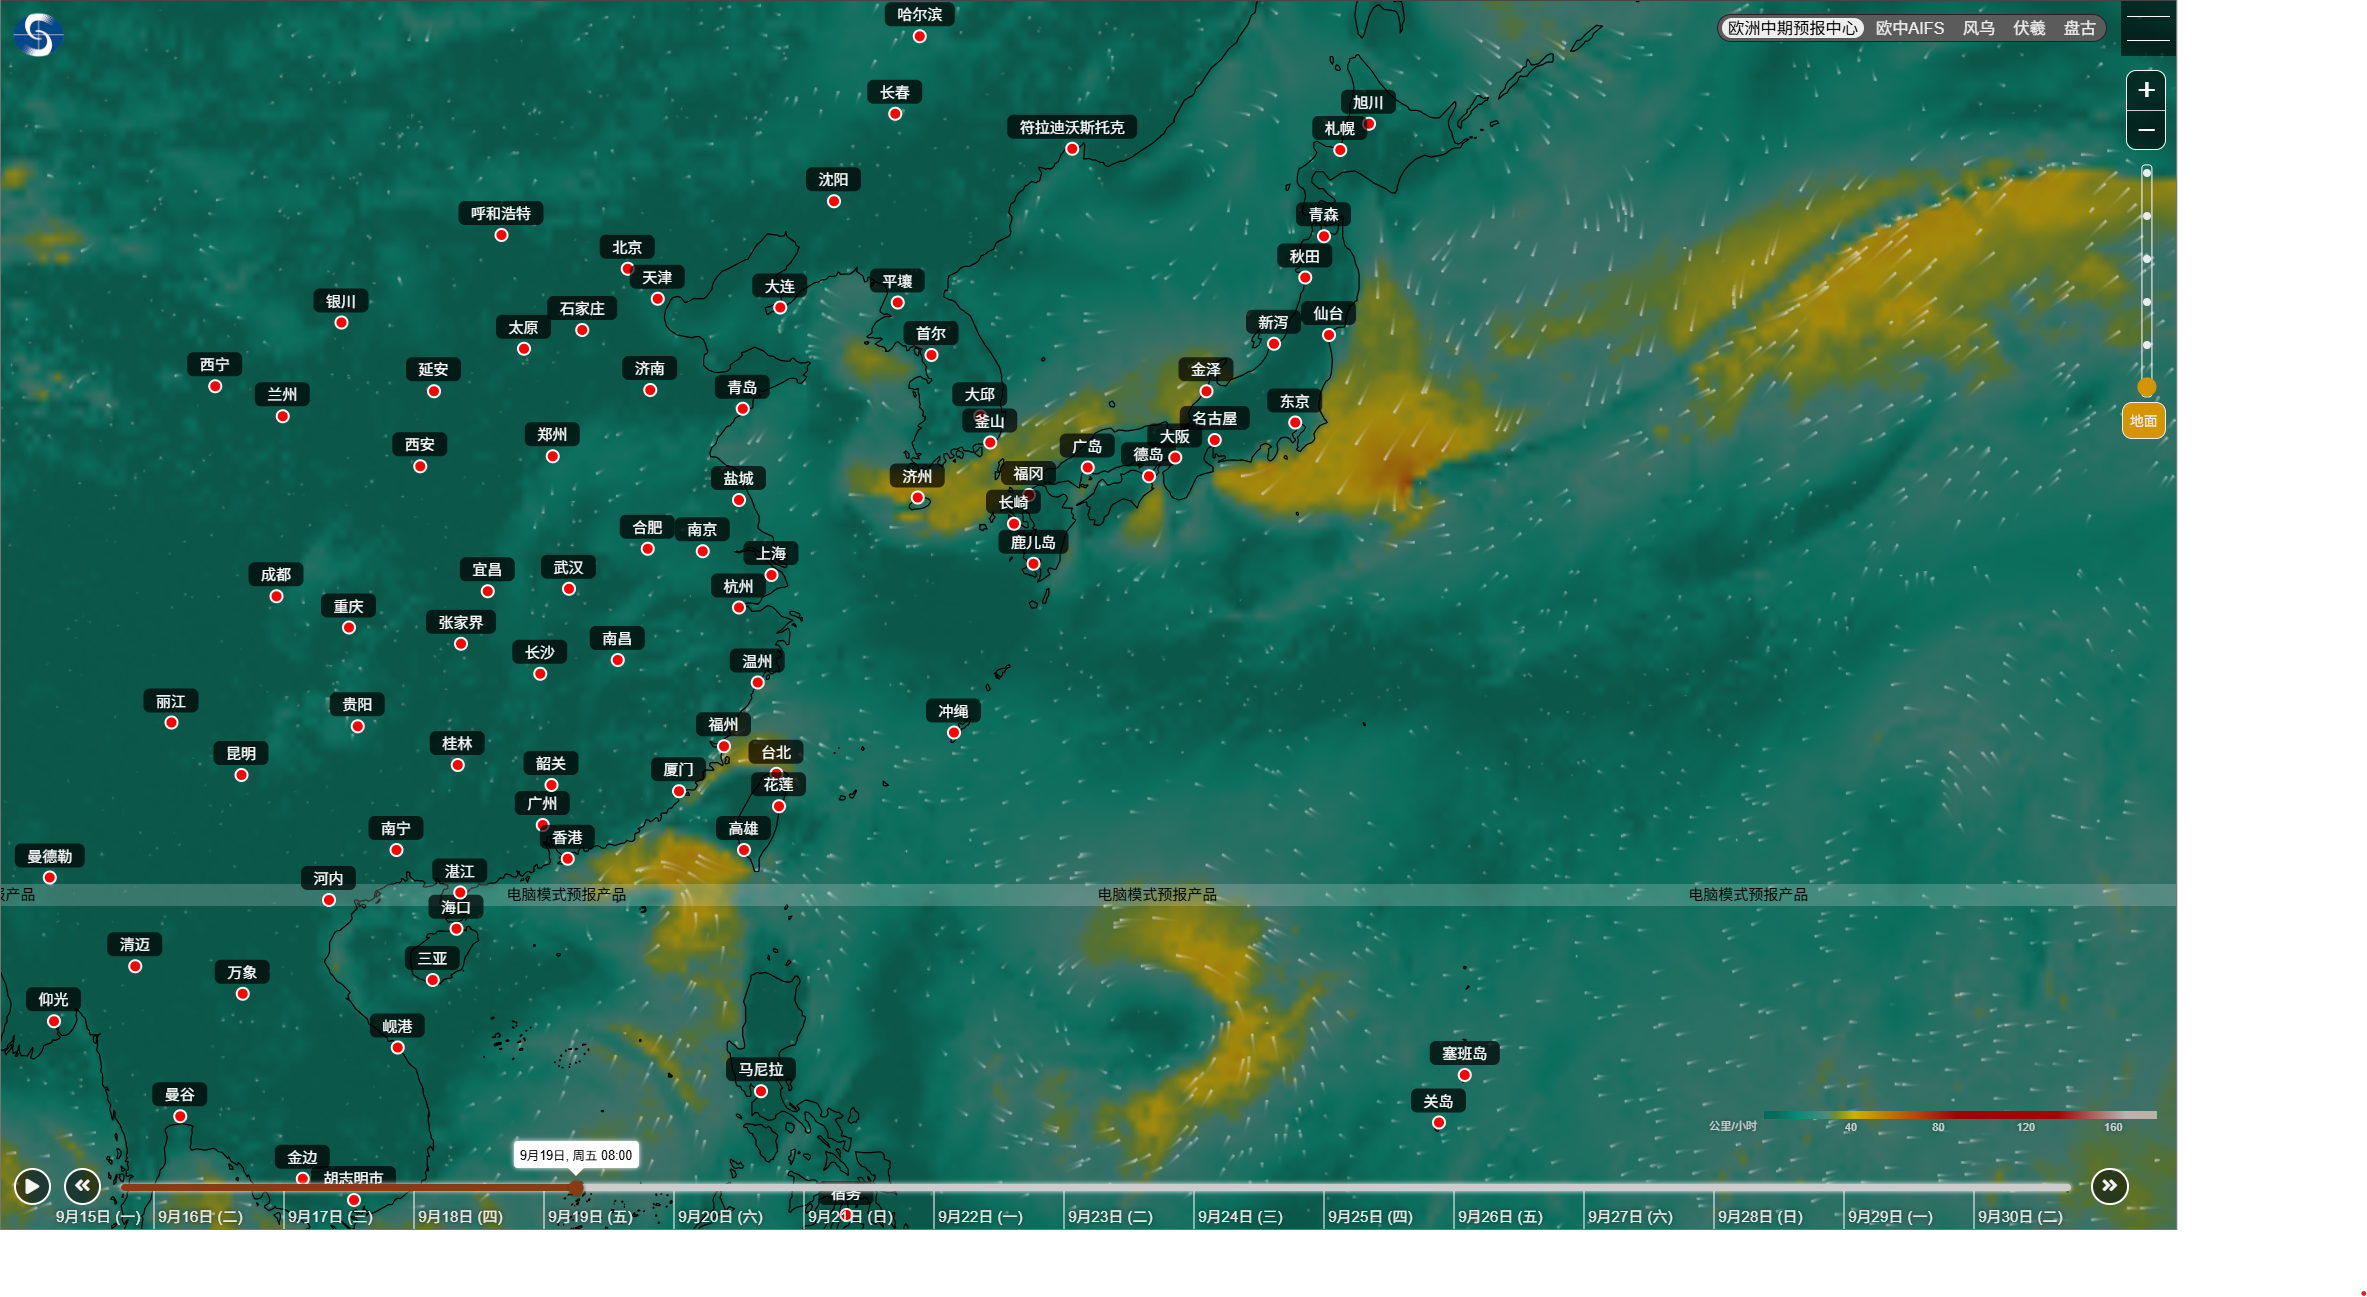Click the 关岛 city label
The width and height of the screenshot is (2367, 1297).
tap(1438, 1101)
